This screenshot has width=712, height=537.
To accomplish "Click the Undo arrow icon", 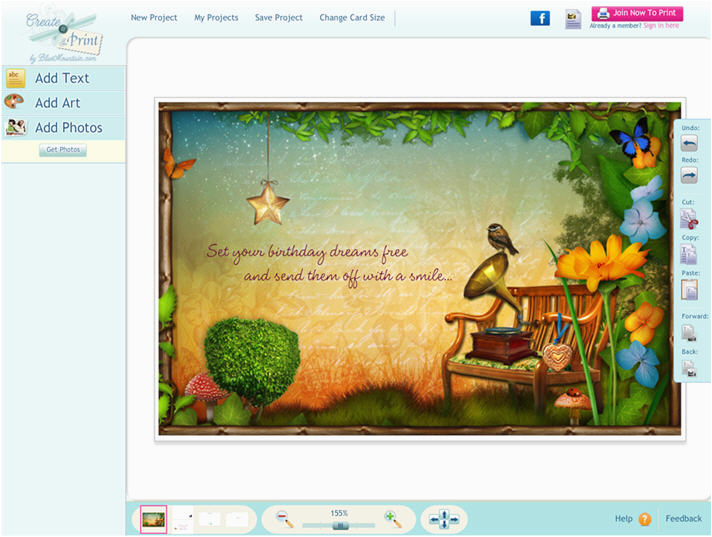I will pos(689,143).
